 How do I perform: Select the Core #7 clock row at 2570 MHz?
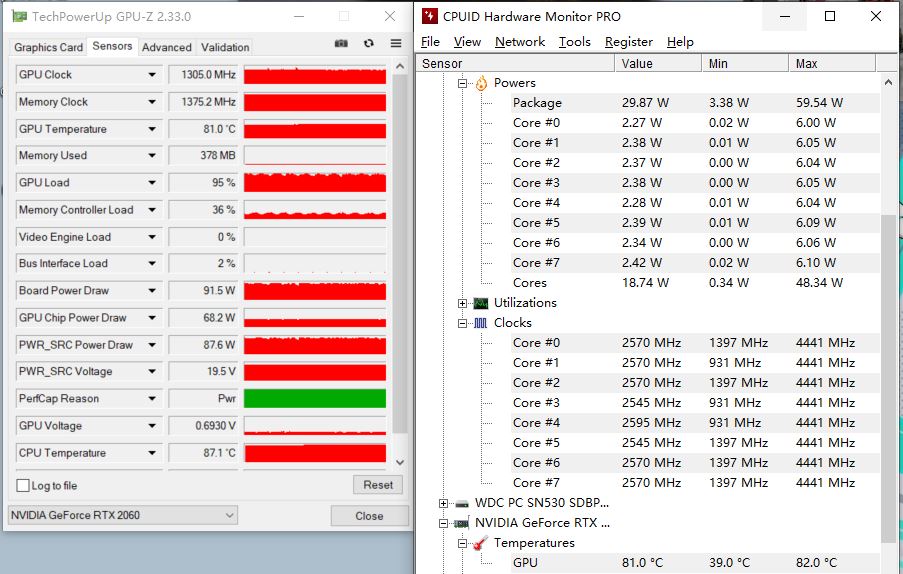tap(695, 483)
